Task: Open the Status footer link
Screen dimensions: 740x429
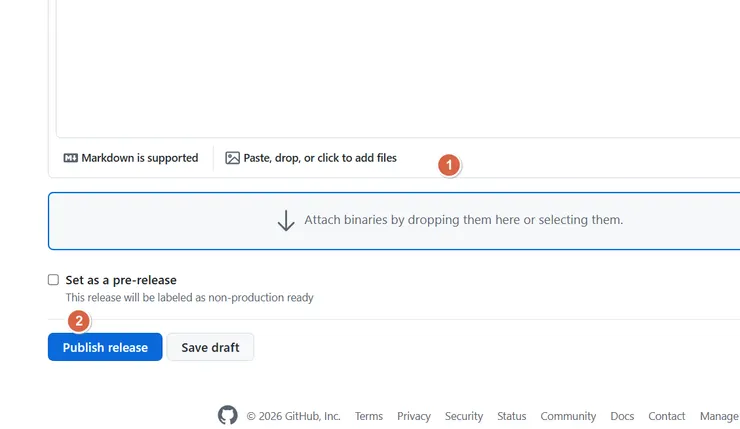Action: 511,416
